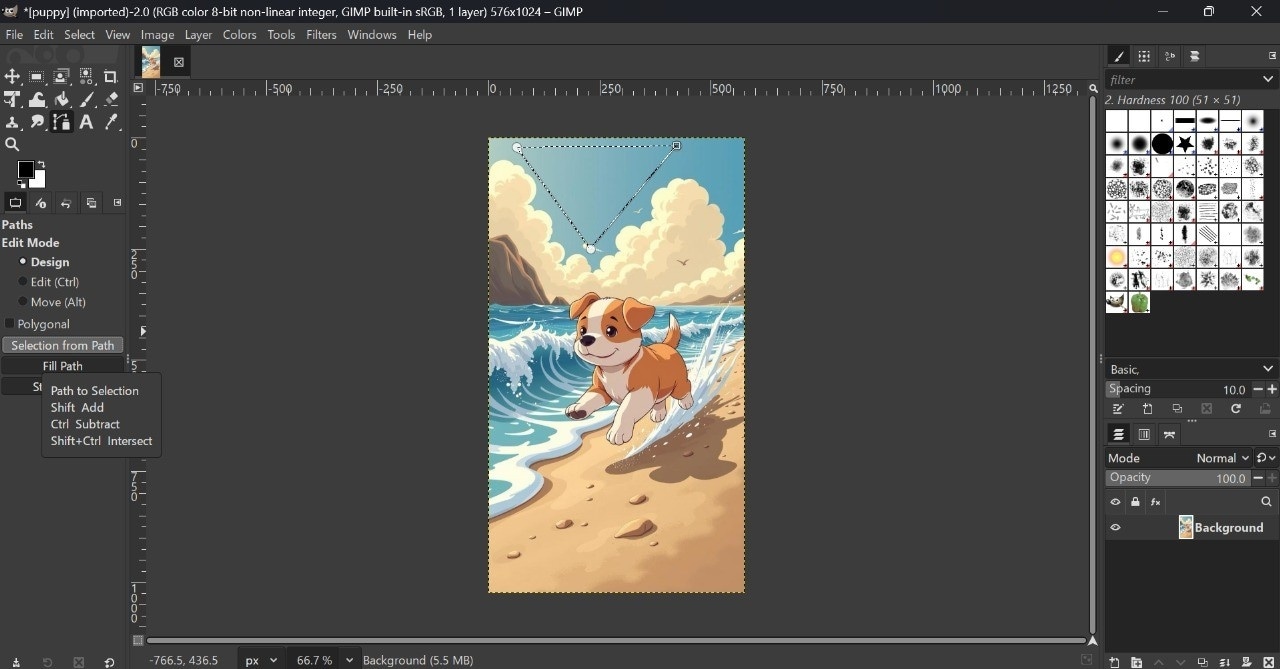Toggle the layer effects fx header

[1156, 502]
